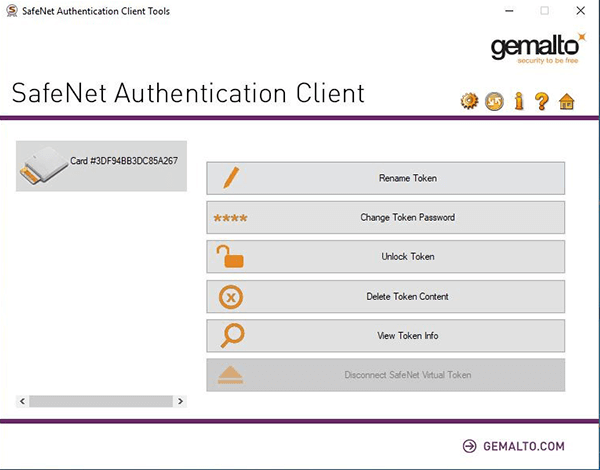Click the horizontal scrollbar track
The image size is (600, 470).
(x=101, y=401)
